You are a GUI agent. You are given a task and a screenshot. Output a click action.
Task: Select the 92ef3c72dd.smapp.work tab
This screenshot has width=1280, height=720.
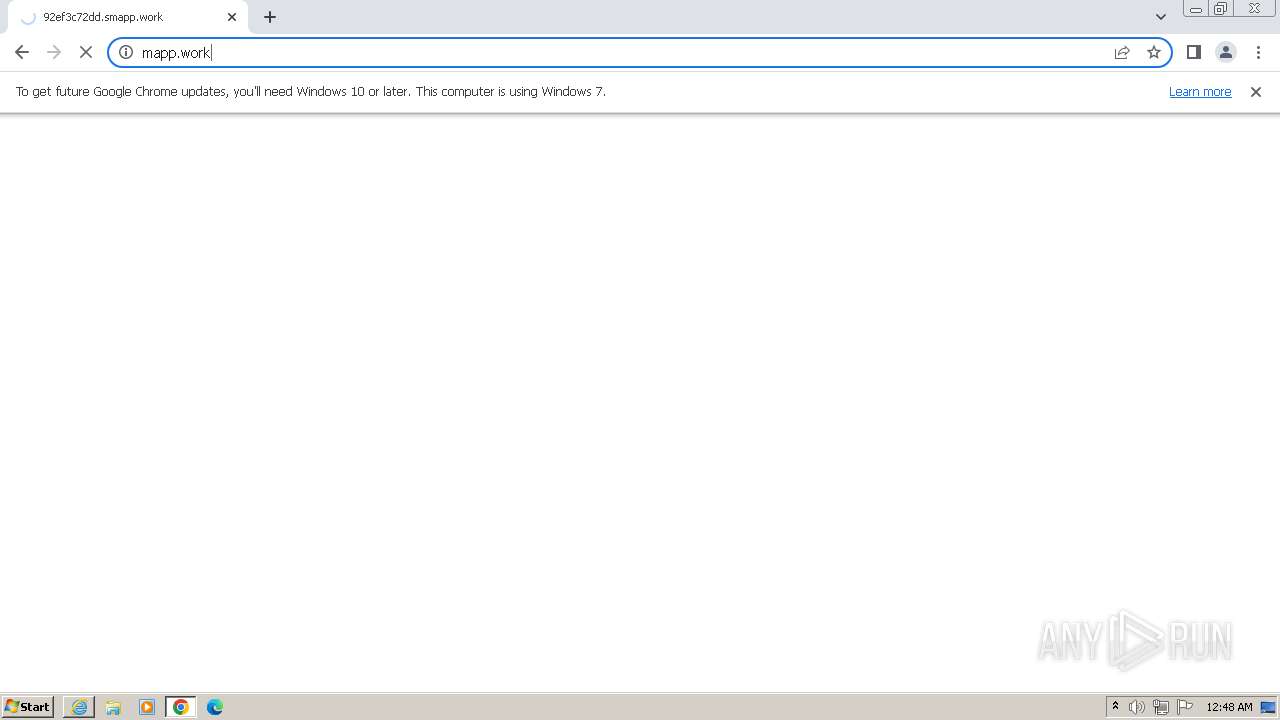point(128,17)
